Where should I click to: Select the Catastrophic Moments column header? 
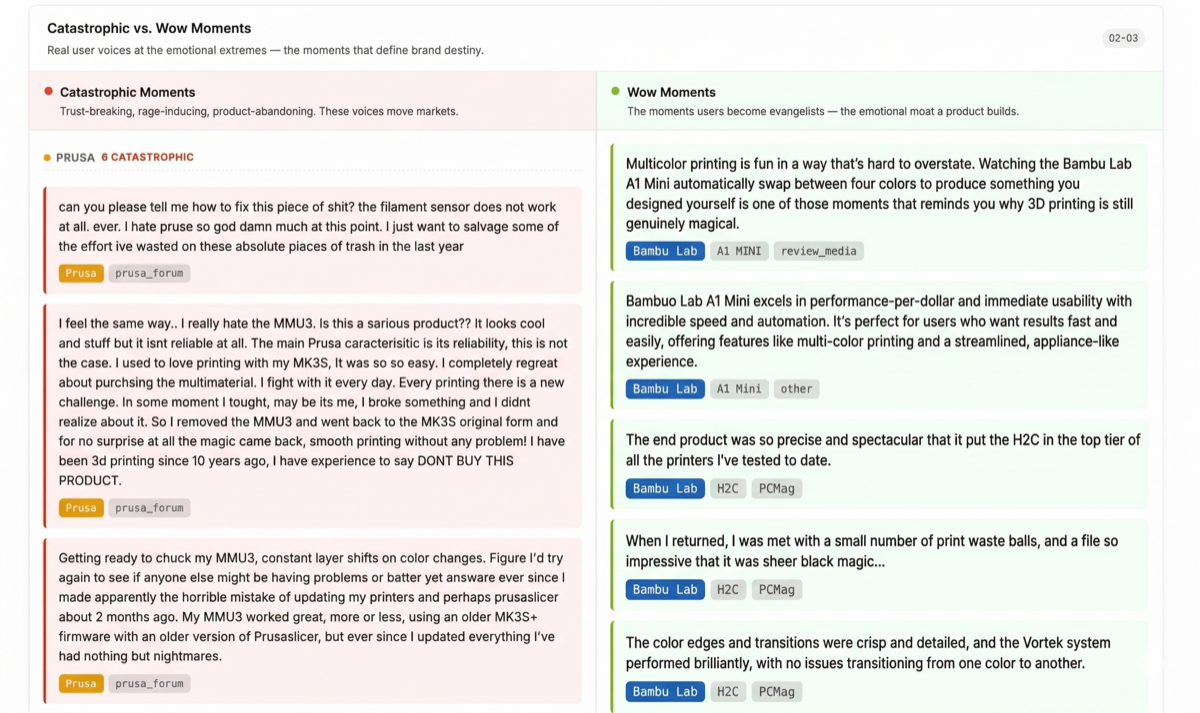tap(127, 92)
